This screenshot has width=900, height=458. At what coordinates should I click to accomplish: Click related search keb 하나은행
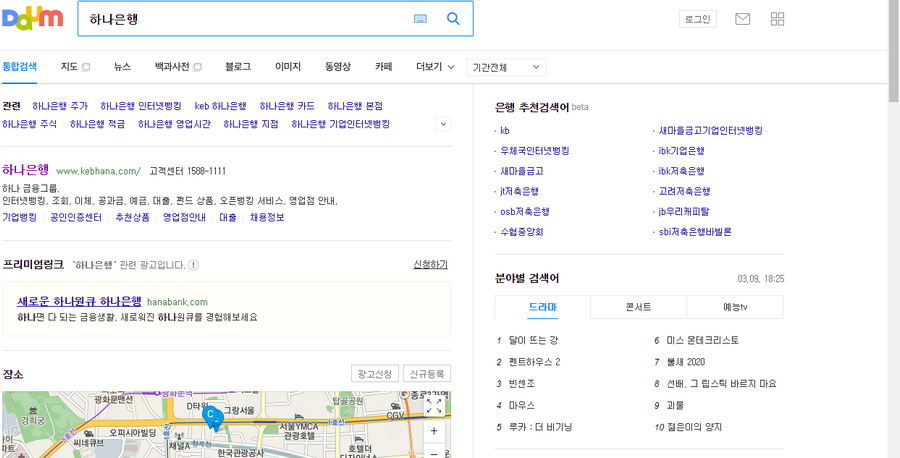(x=220, y=106)
